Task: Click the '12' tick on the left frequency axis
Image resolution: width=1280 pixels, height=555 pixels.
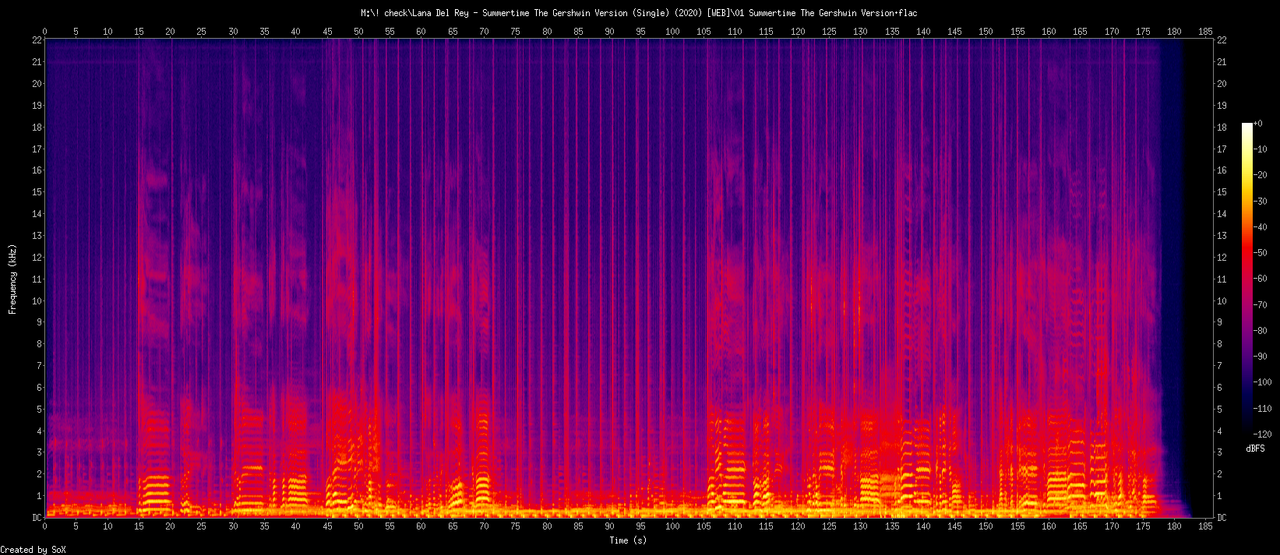Action: click(x=36, y=257)
